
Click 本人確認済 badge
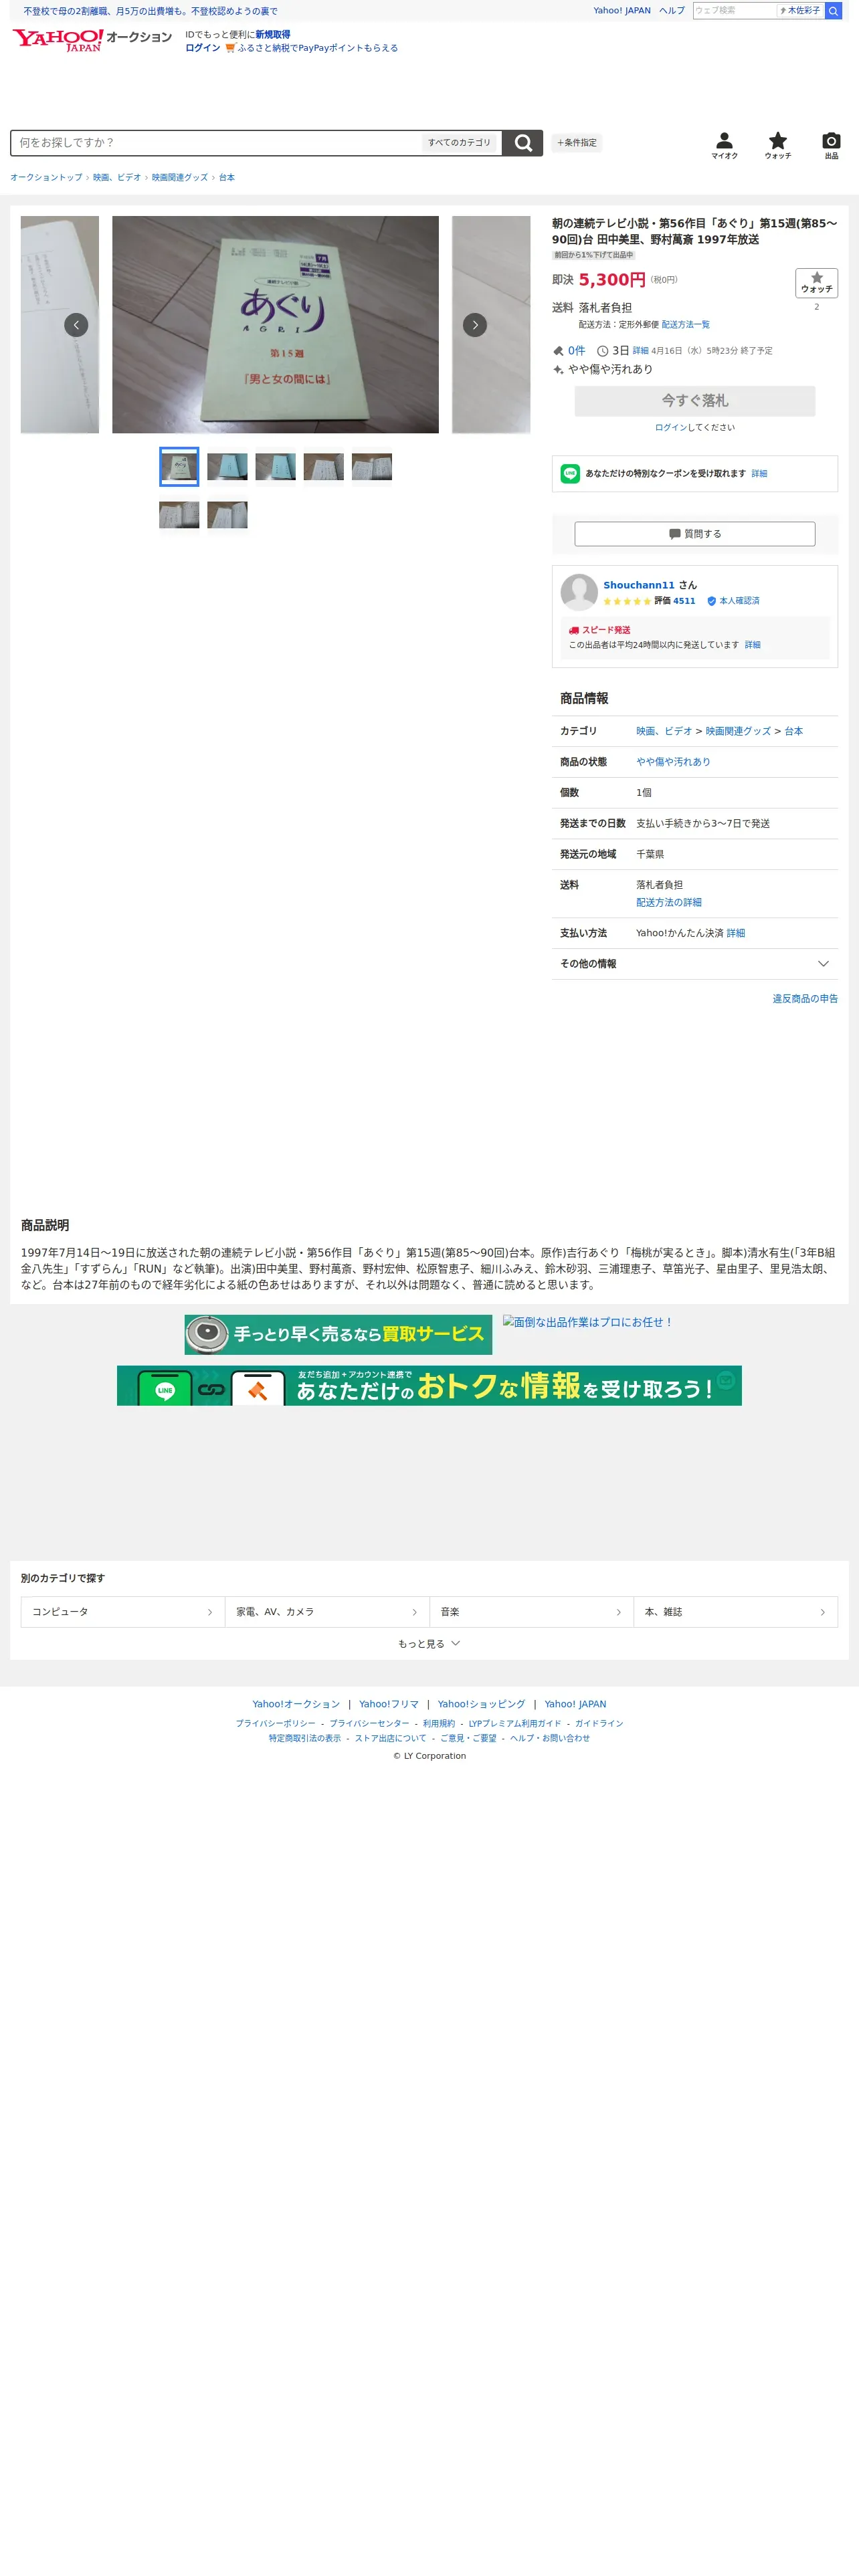coord(733,601)
